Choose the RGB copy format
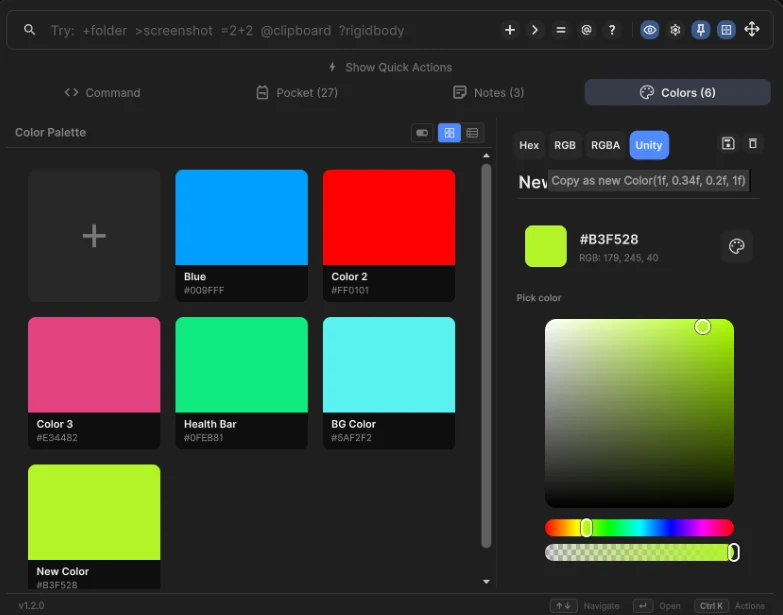Screen dimensions: 783x615 coord(565,145)
